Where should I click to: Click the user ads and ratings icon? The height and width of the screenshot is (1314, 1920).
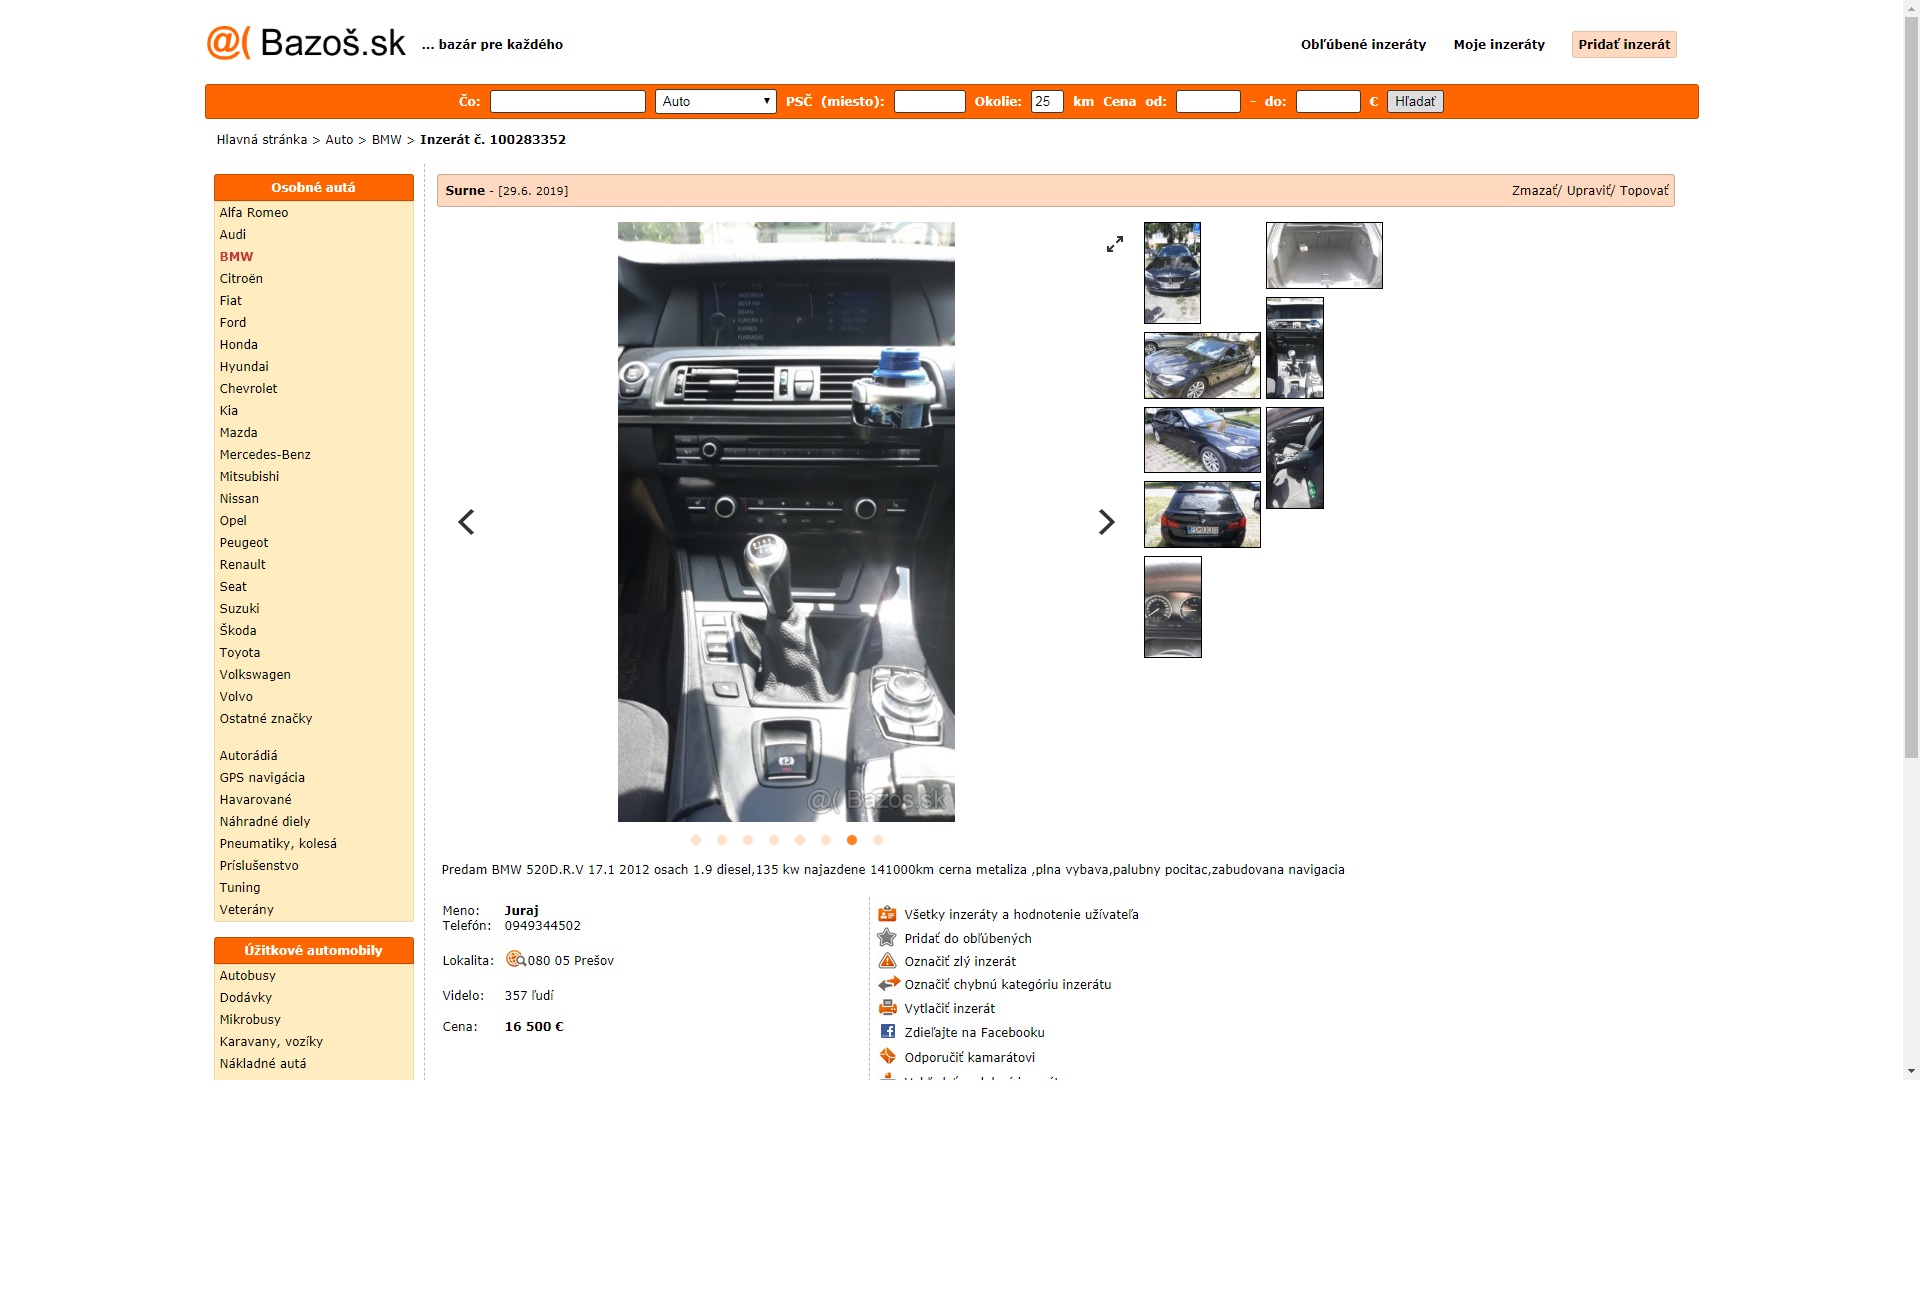(887, 914)
